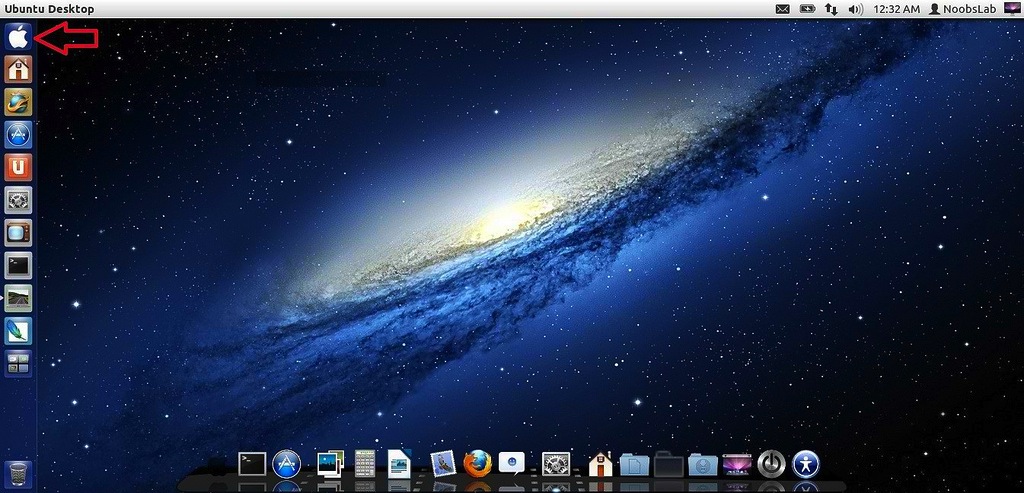Open the stacked photos viewer in dock
The image size is (1024, 493).
[330, 464]
